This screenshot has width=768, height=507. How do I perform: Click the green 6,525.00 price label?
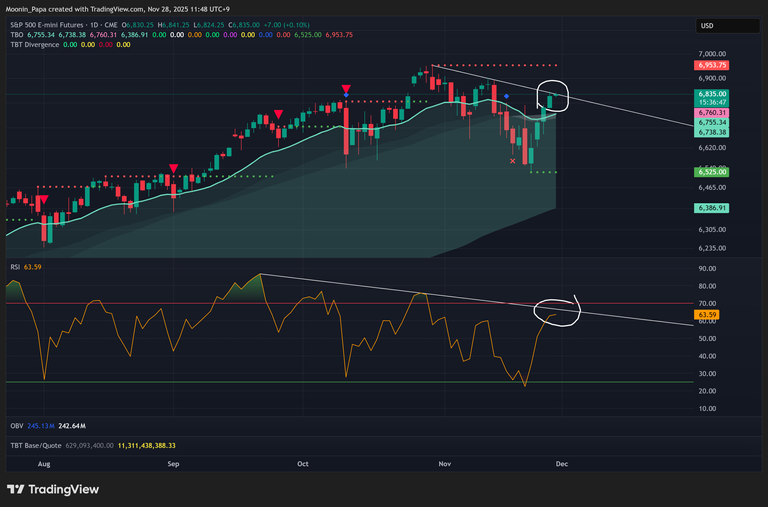pos(714,172)
